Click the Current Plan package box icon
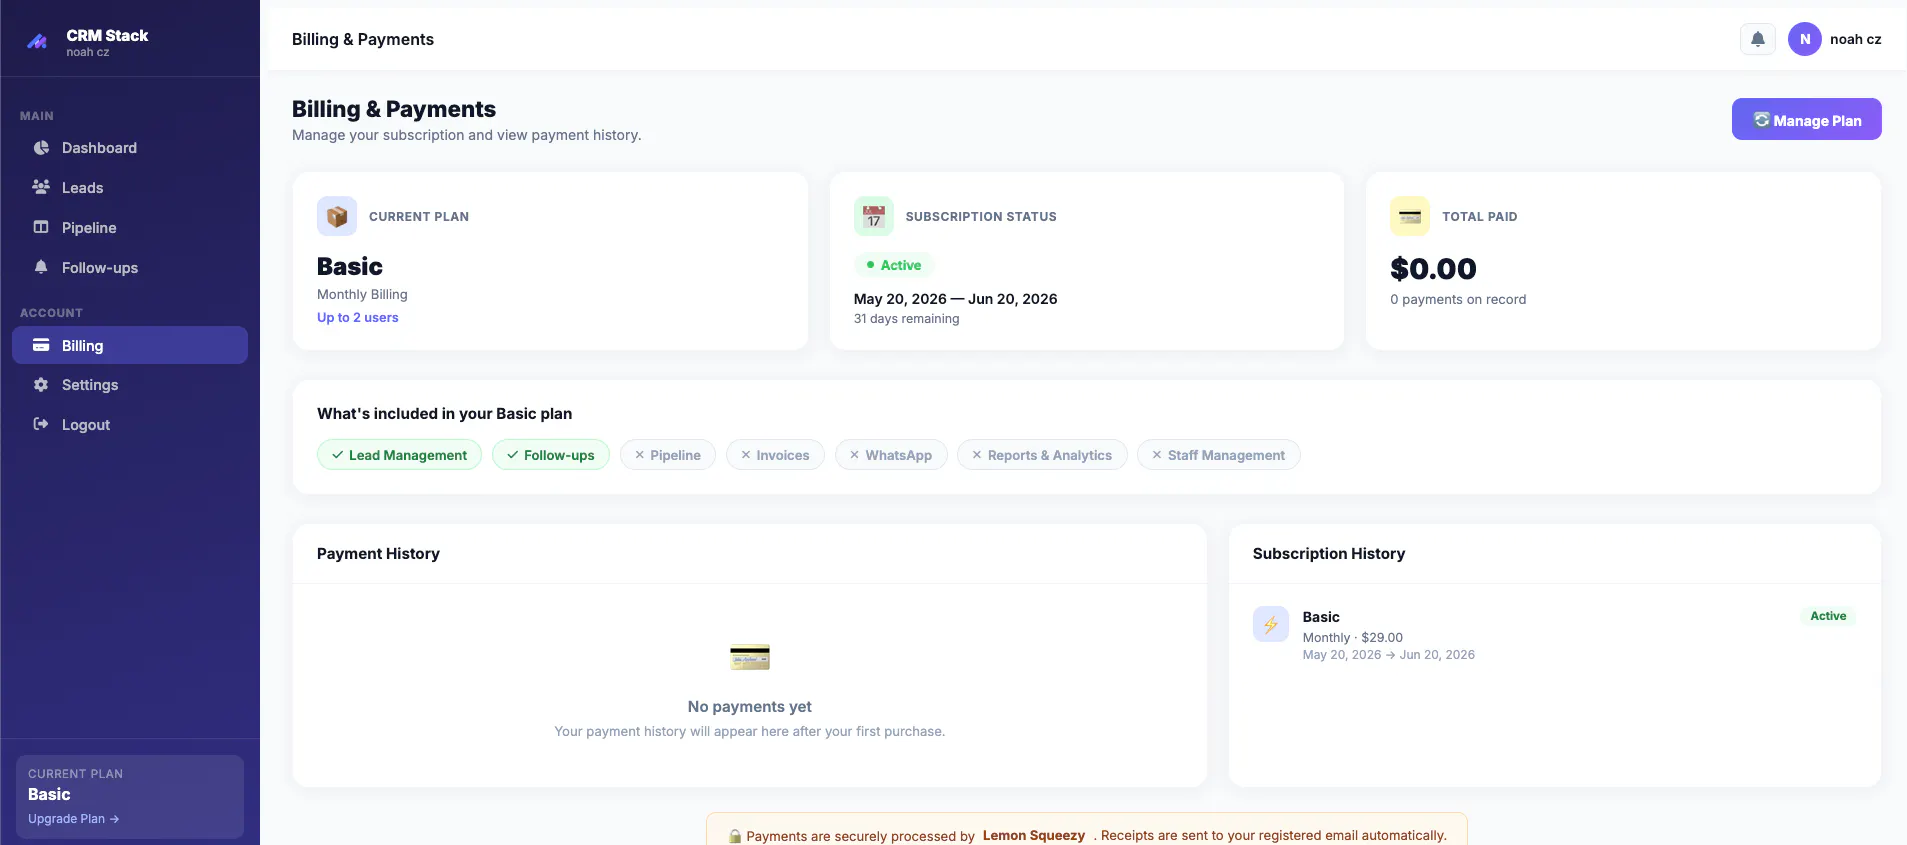Image resolution: width=1907 pixels, height=845 pixels. tap(337, 216)
